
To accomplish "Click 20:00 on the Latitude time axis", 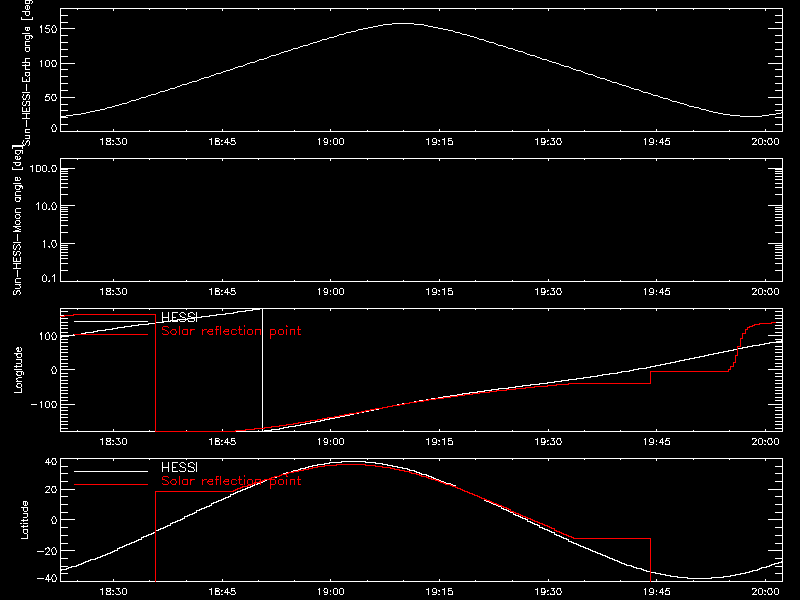I will click(765, 592).
